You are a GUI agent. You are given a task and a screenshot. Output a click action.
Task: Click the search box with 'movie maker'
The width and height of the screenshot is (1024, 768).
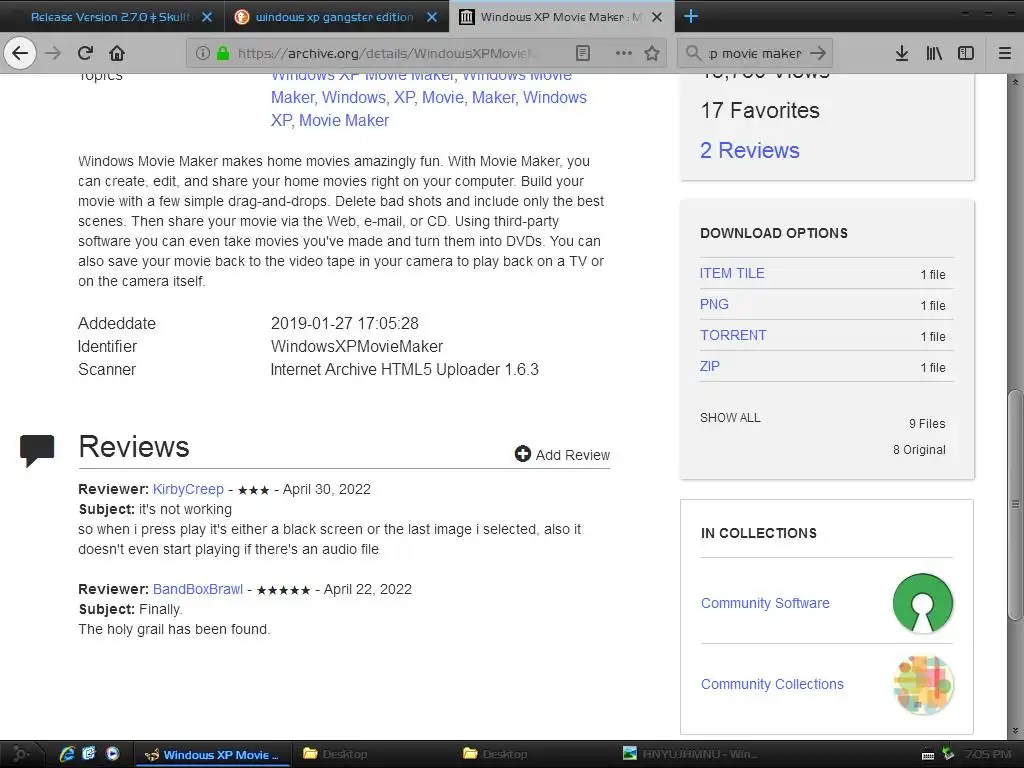[755, 53]
